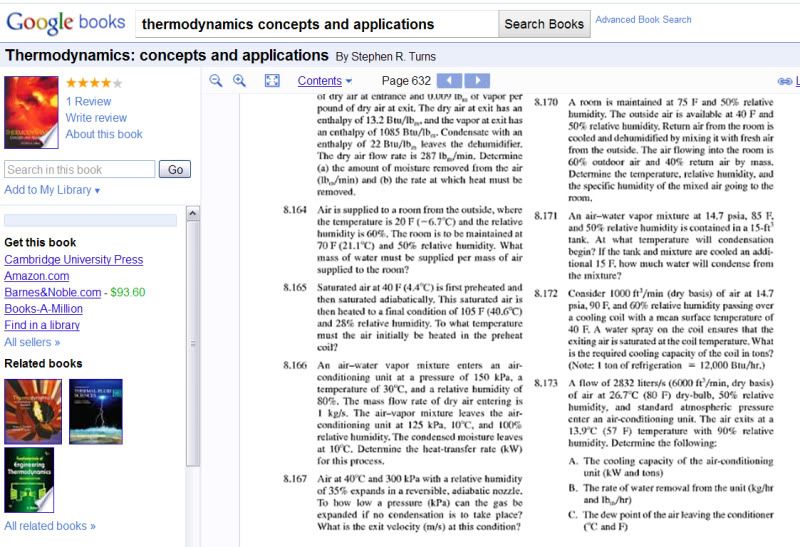Open All related books link
800x547 pixels.
(50, 526)
